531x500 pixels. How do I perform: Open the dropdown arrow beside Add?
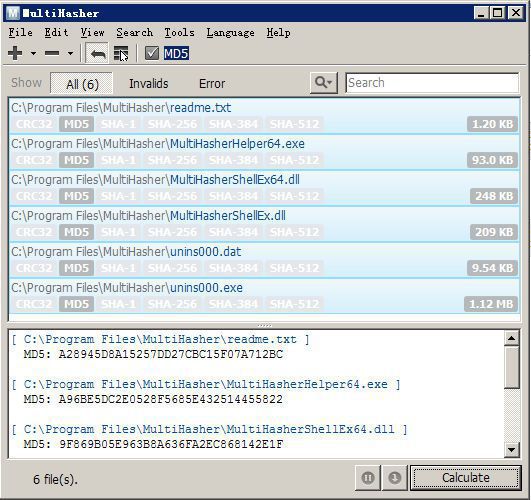[x=33, y=53]
